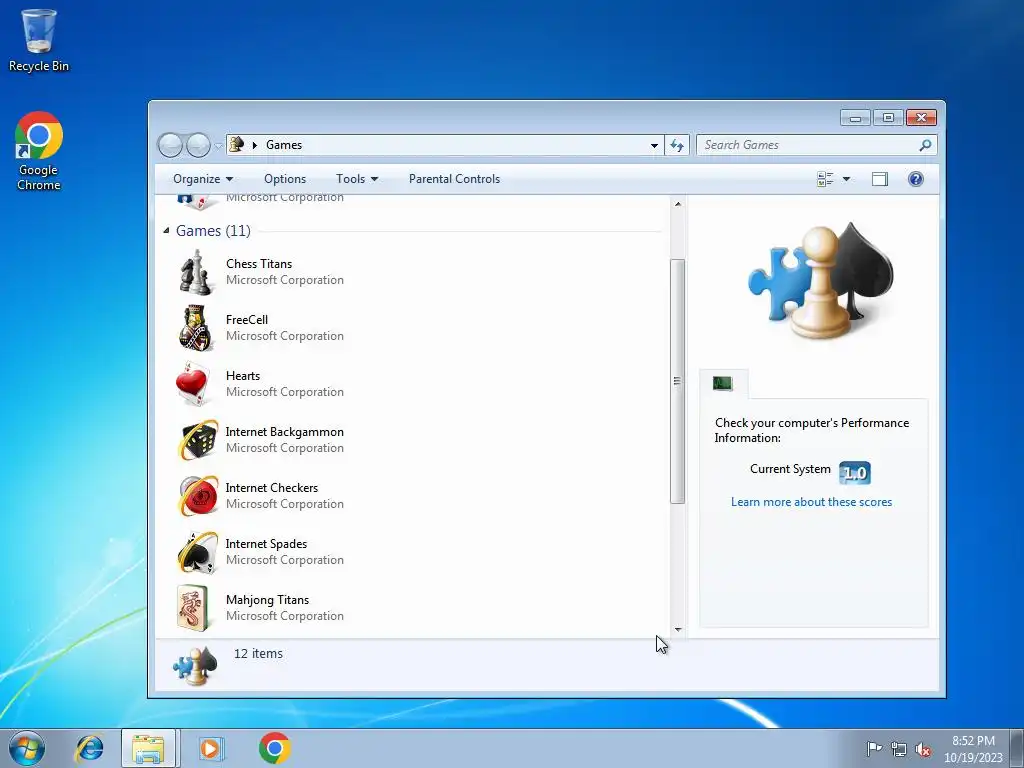Select the Mahjong Titans tile icon
This screenshot has height=768, width=1024.
[x=193, y=608]
